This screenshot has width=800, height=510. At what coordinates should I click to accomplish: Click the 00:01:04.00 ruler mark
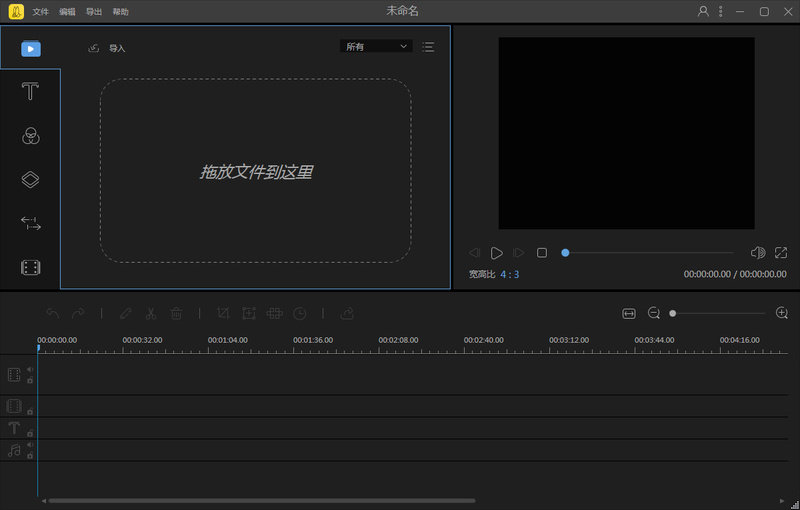pos(228,340)
